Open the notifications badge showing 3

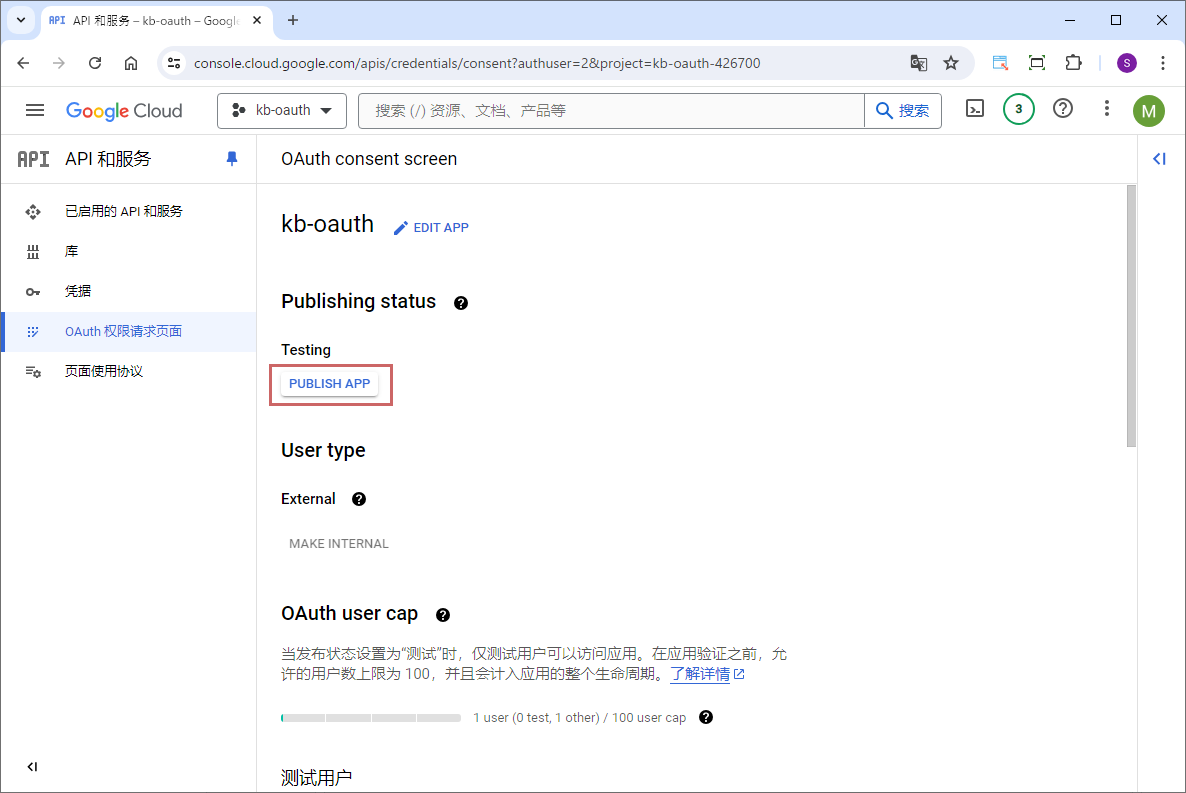coord(1018,110)
